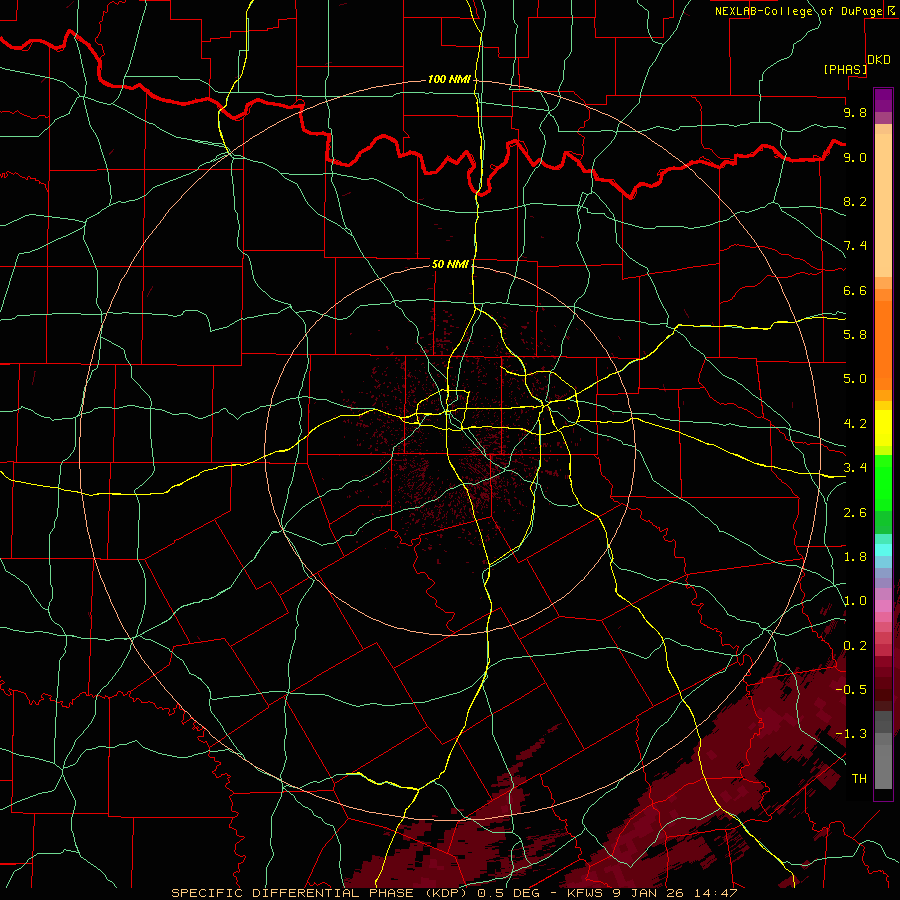
Task: Click the 5.0 value on color scale
Action: pyautogui.click(x=855, y=379)
